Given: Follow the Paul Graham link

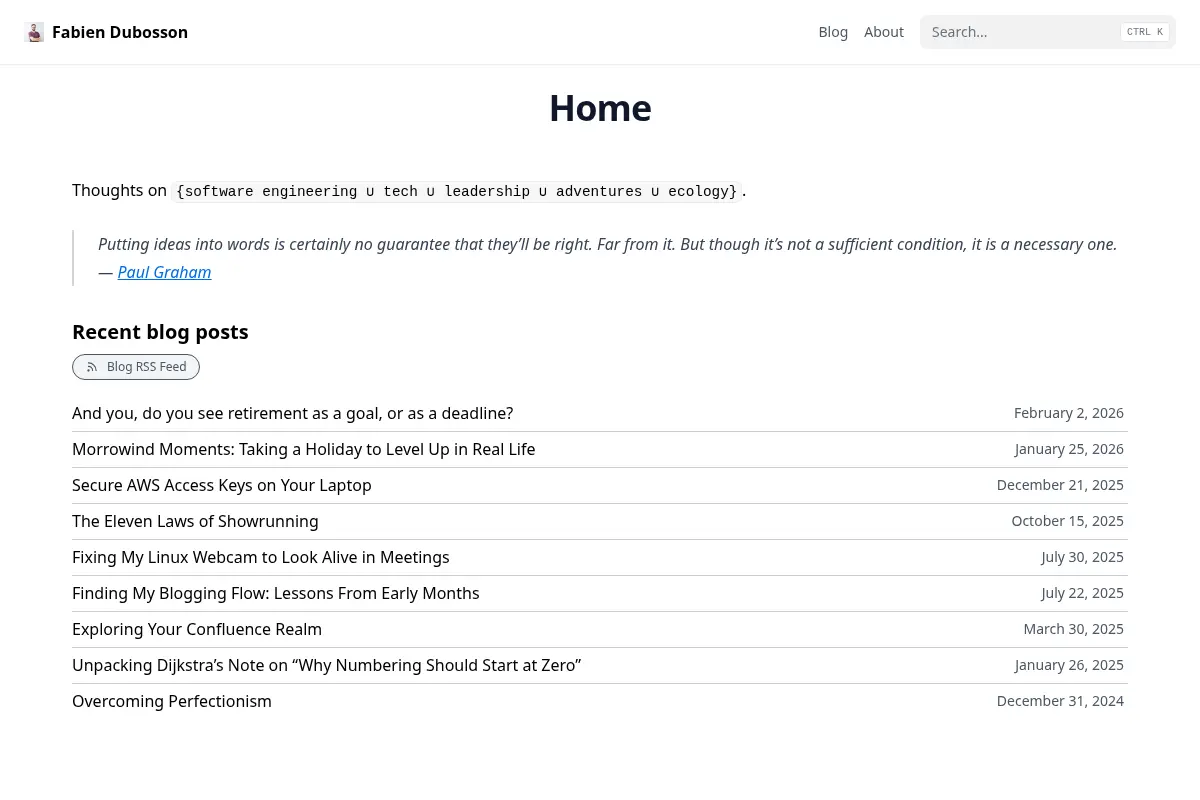Looking at the screenshot, I should click(x=164, y=272).
